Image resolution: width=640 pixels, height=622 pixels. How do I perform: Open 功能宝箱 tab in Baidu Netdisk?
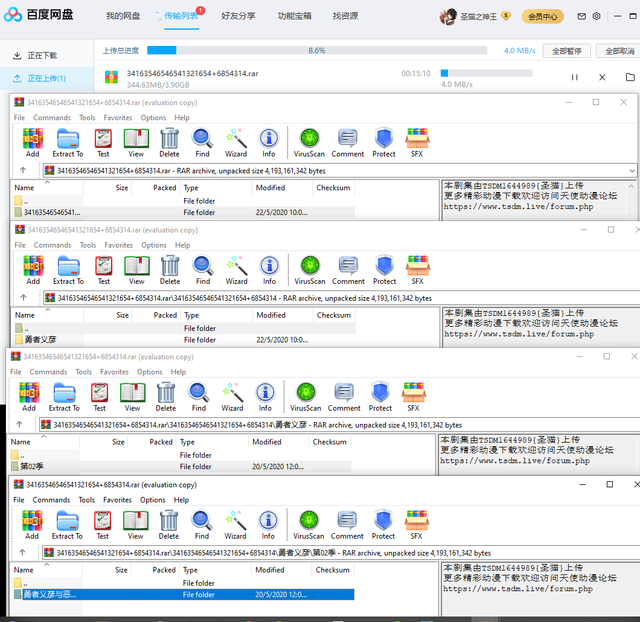click(x=294, y=16)
